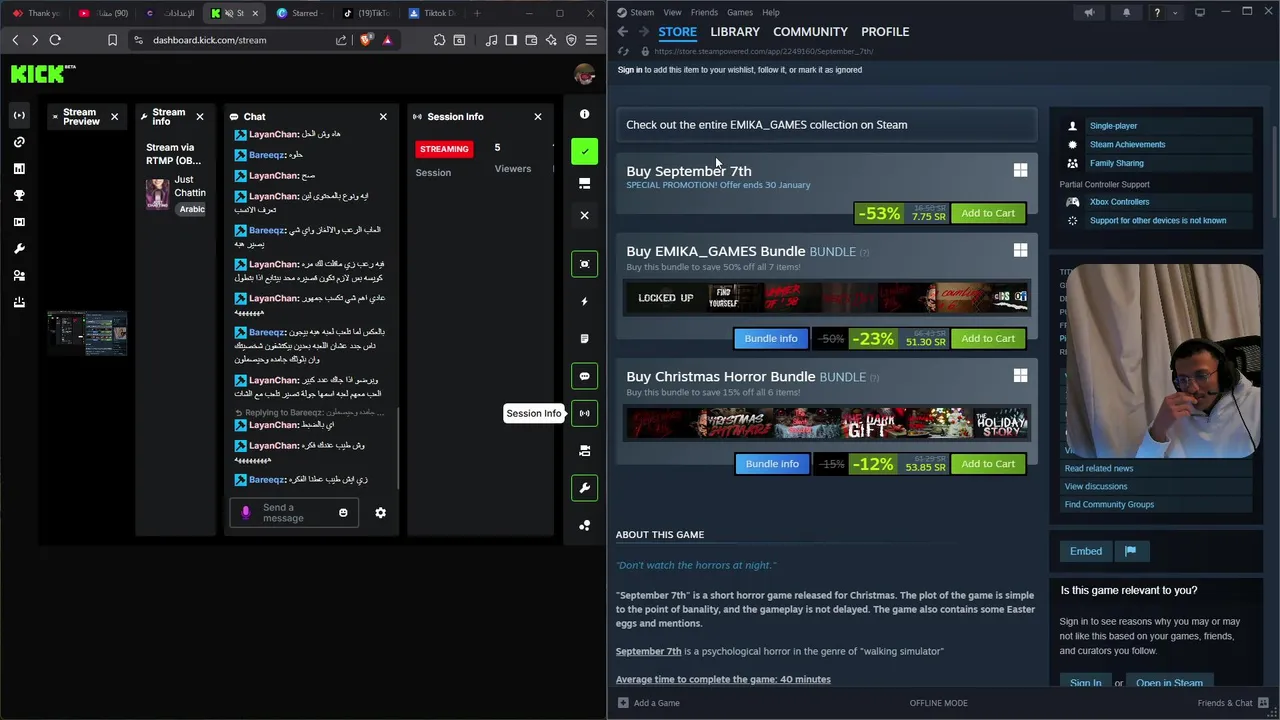Click the Steam announcements megaphone icon
Viewport: 1280px width, 720px height.
point(1089,12)
